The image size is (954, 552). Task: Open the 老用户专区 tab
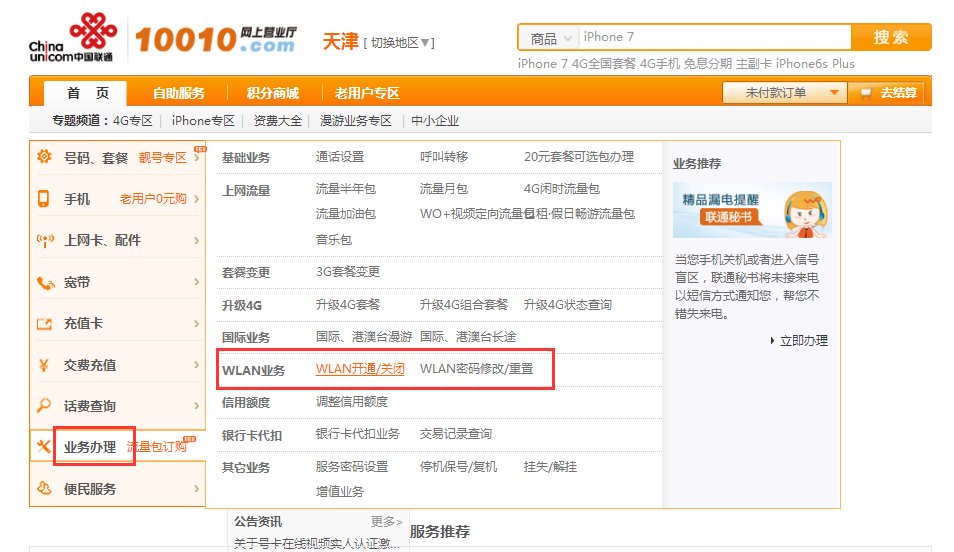point(367,93)
